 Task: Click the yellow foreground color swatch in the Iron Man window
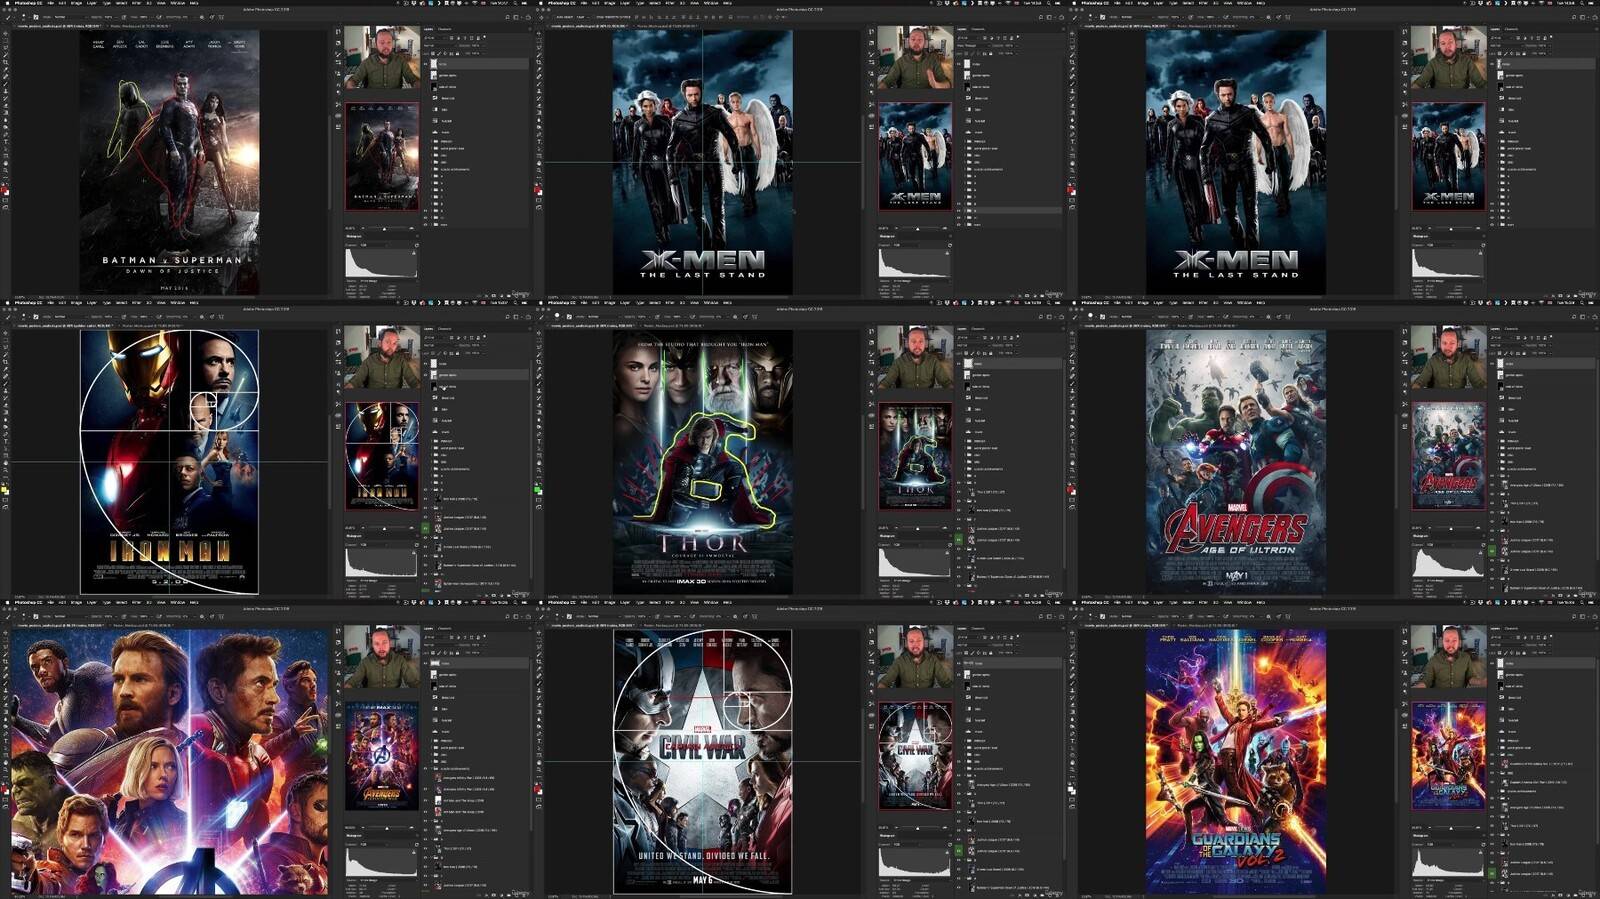[x=4, y=489]
